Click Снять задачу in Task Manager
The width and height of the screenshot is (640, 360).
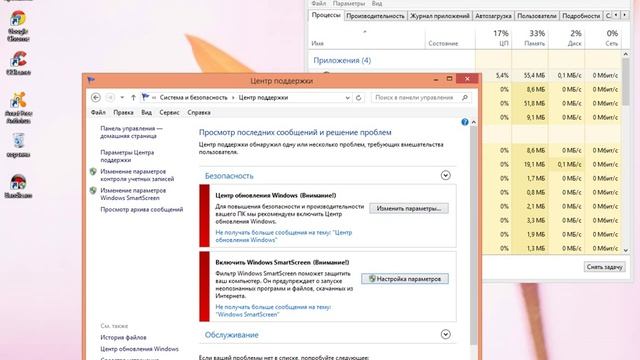click(x=604, y=267)
